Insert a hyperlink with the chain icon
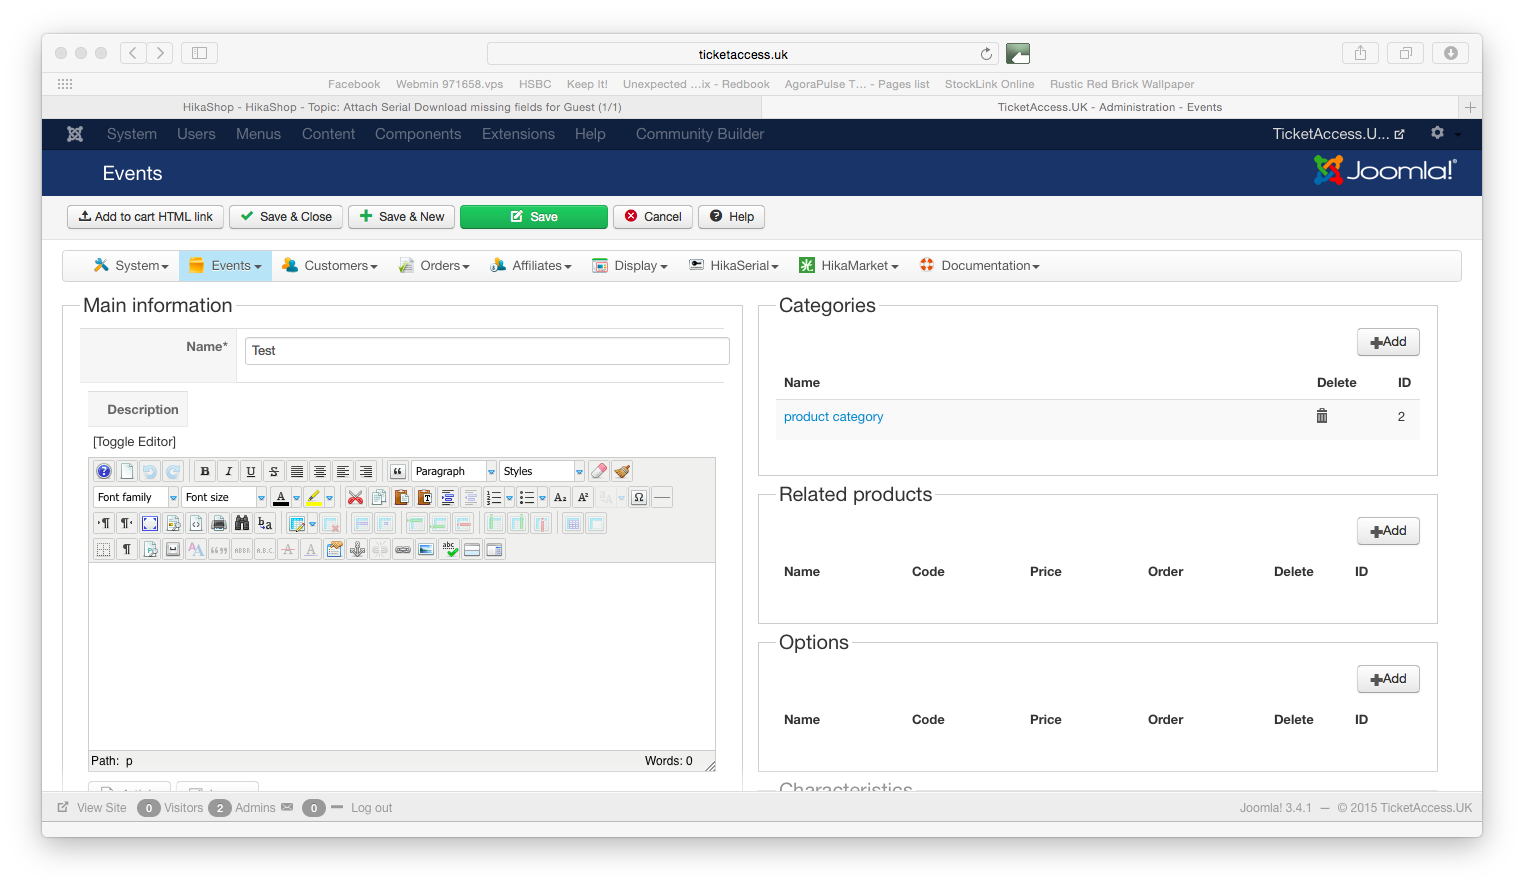The image size is (1524, 887). (x=403, y=549)
